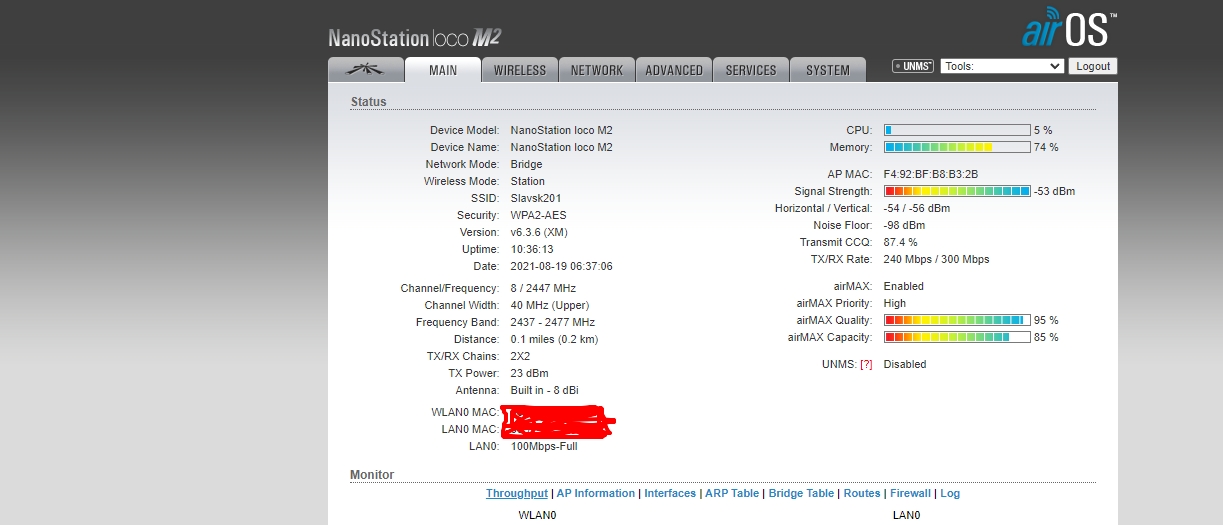This screenshot has height=525, width=1223.
Task: Open the Bridge Table link
Action: coord(801,493)
